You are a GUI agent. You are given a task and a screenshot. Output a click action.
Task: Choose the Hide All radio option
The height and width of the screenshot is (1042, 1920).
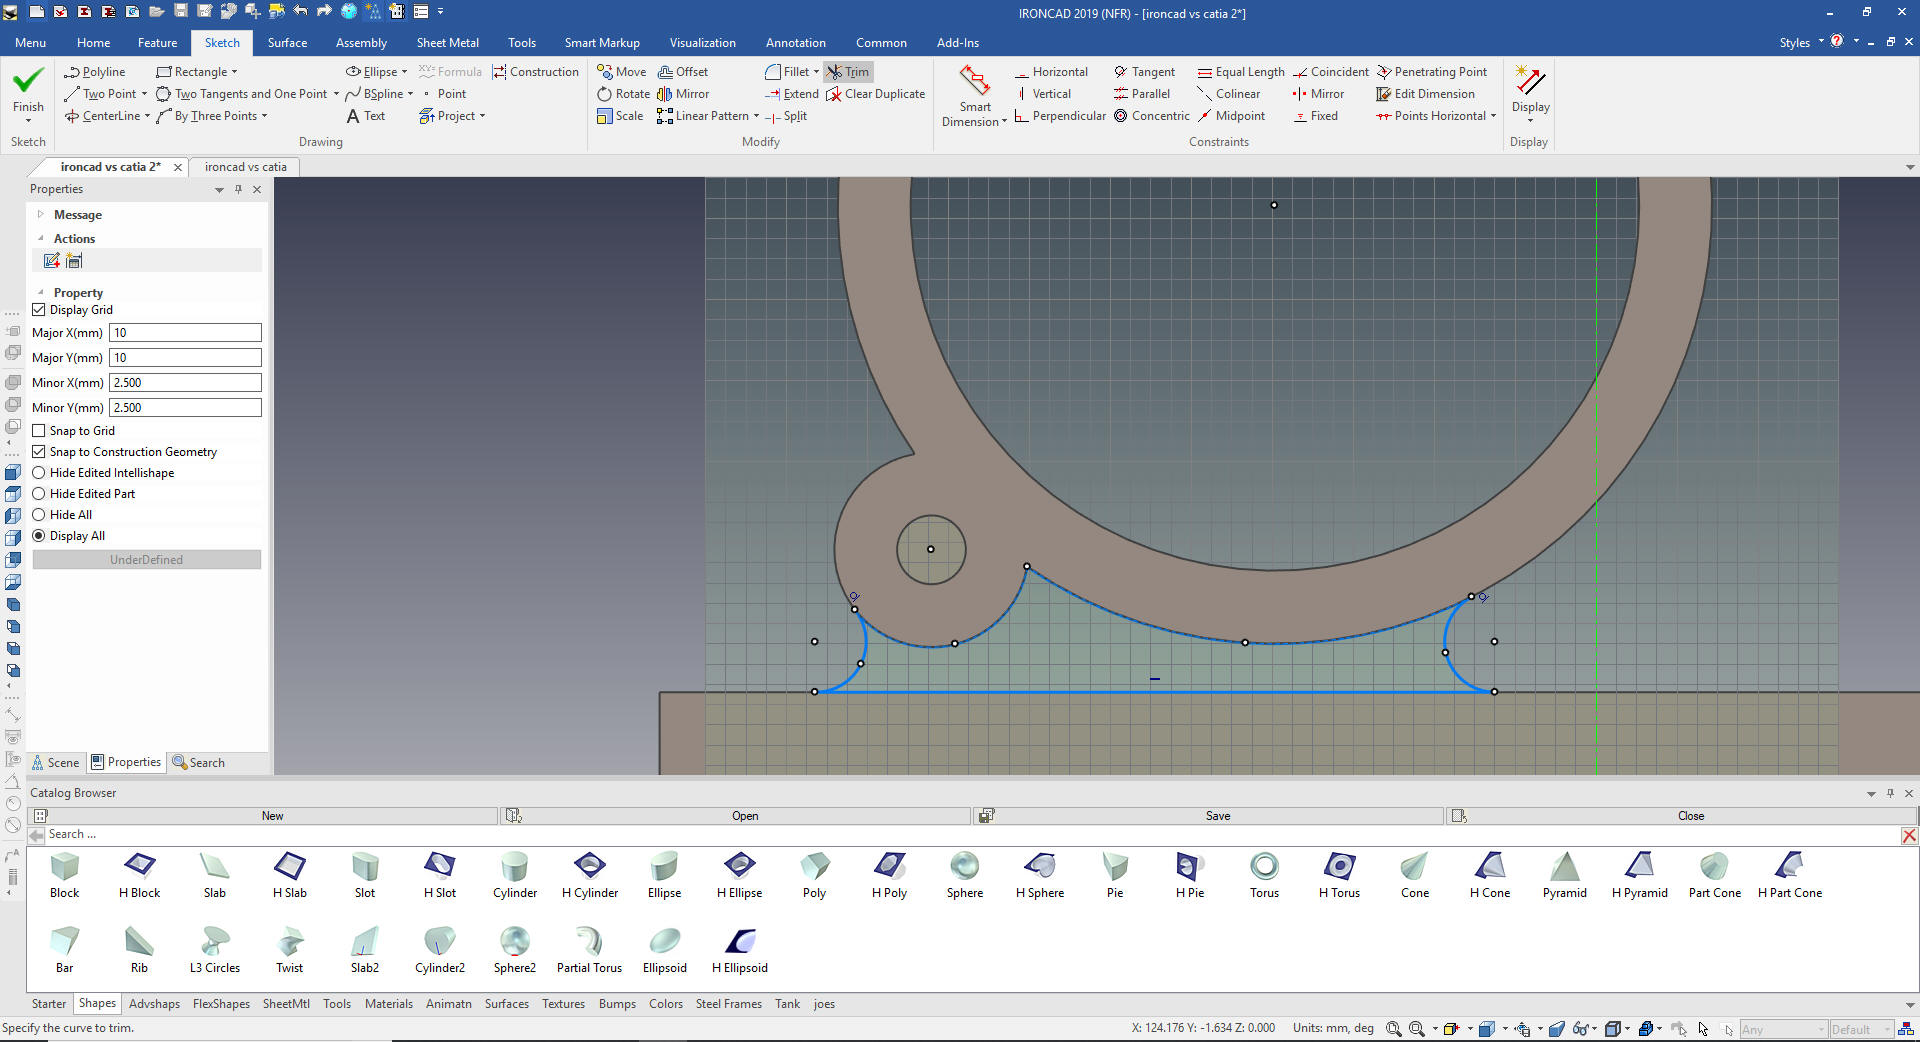(39, 515)
